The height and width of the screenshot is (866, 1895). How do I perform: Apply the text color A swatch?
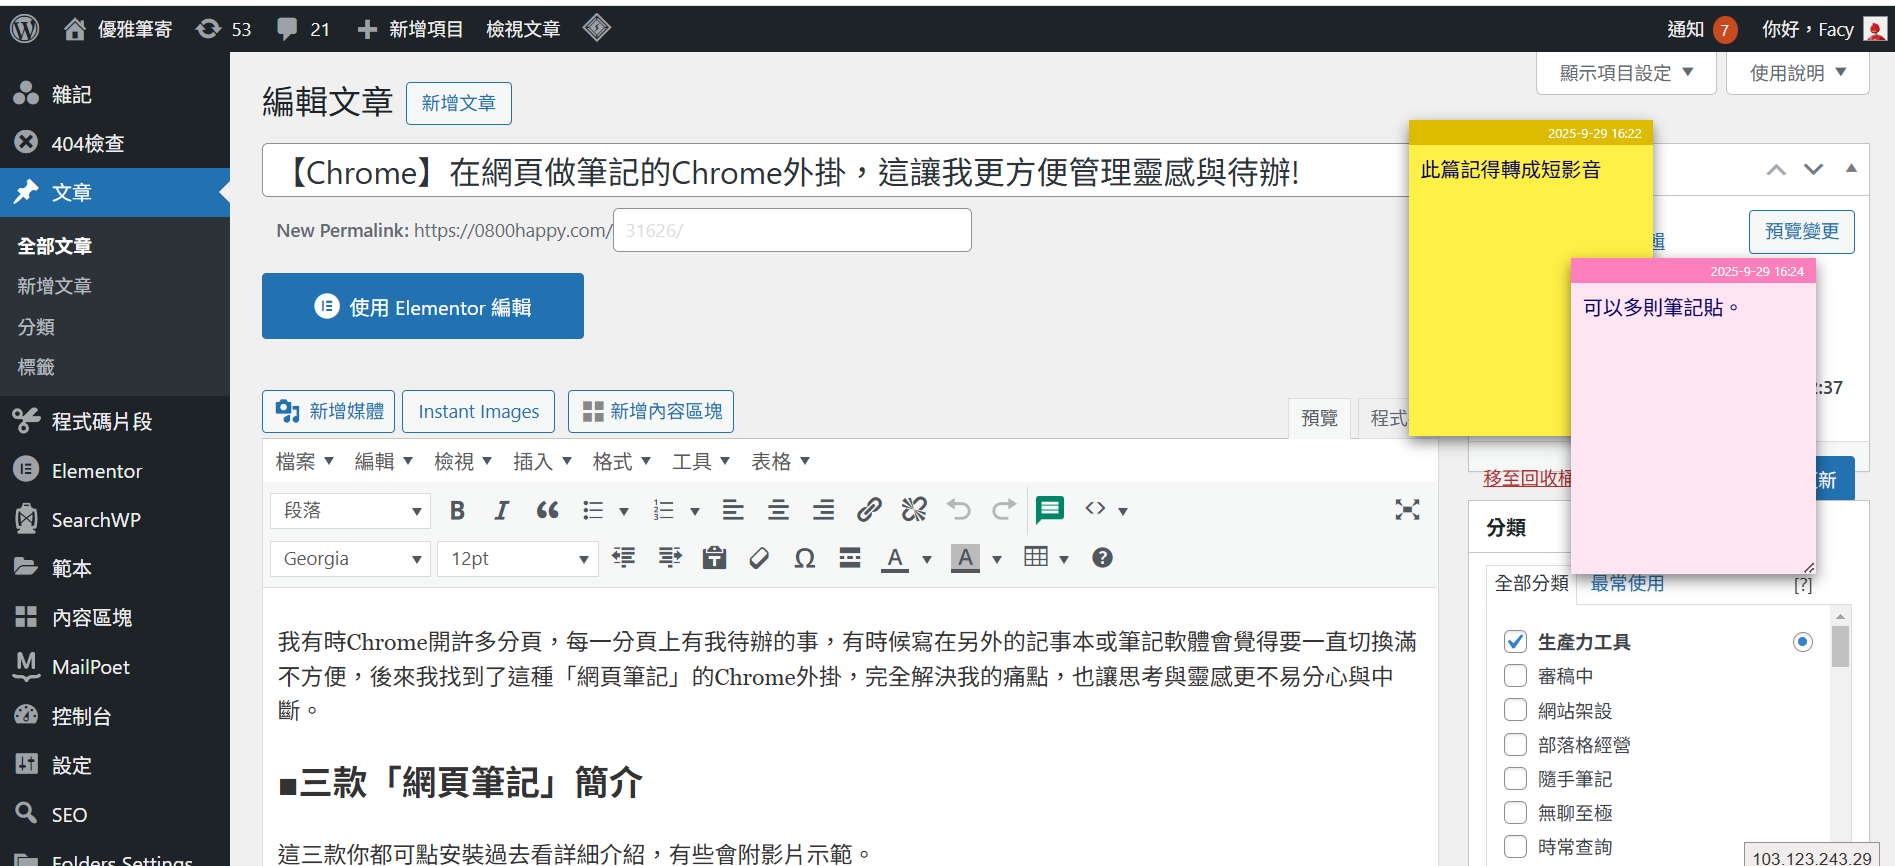(895, 558)
